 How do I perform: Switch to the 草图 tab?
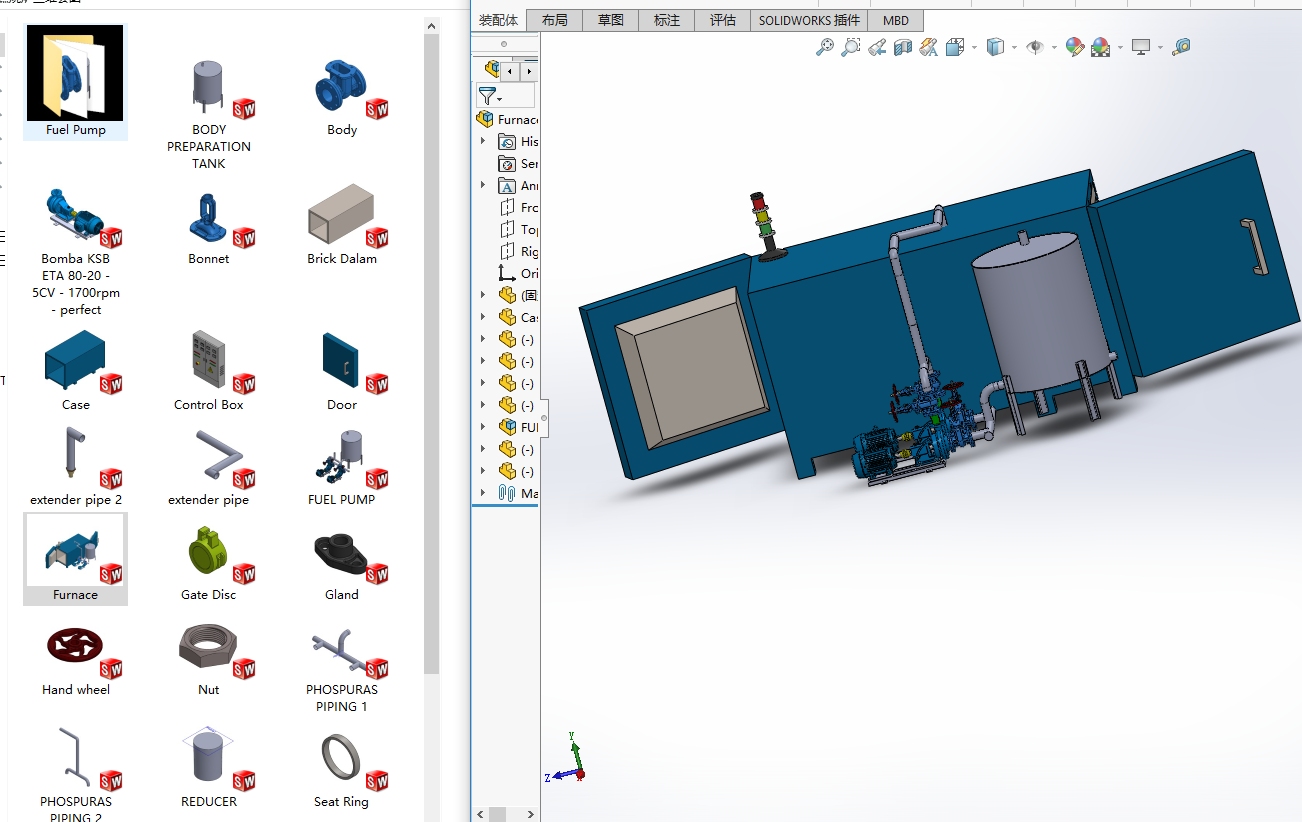coord(611,20)
